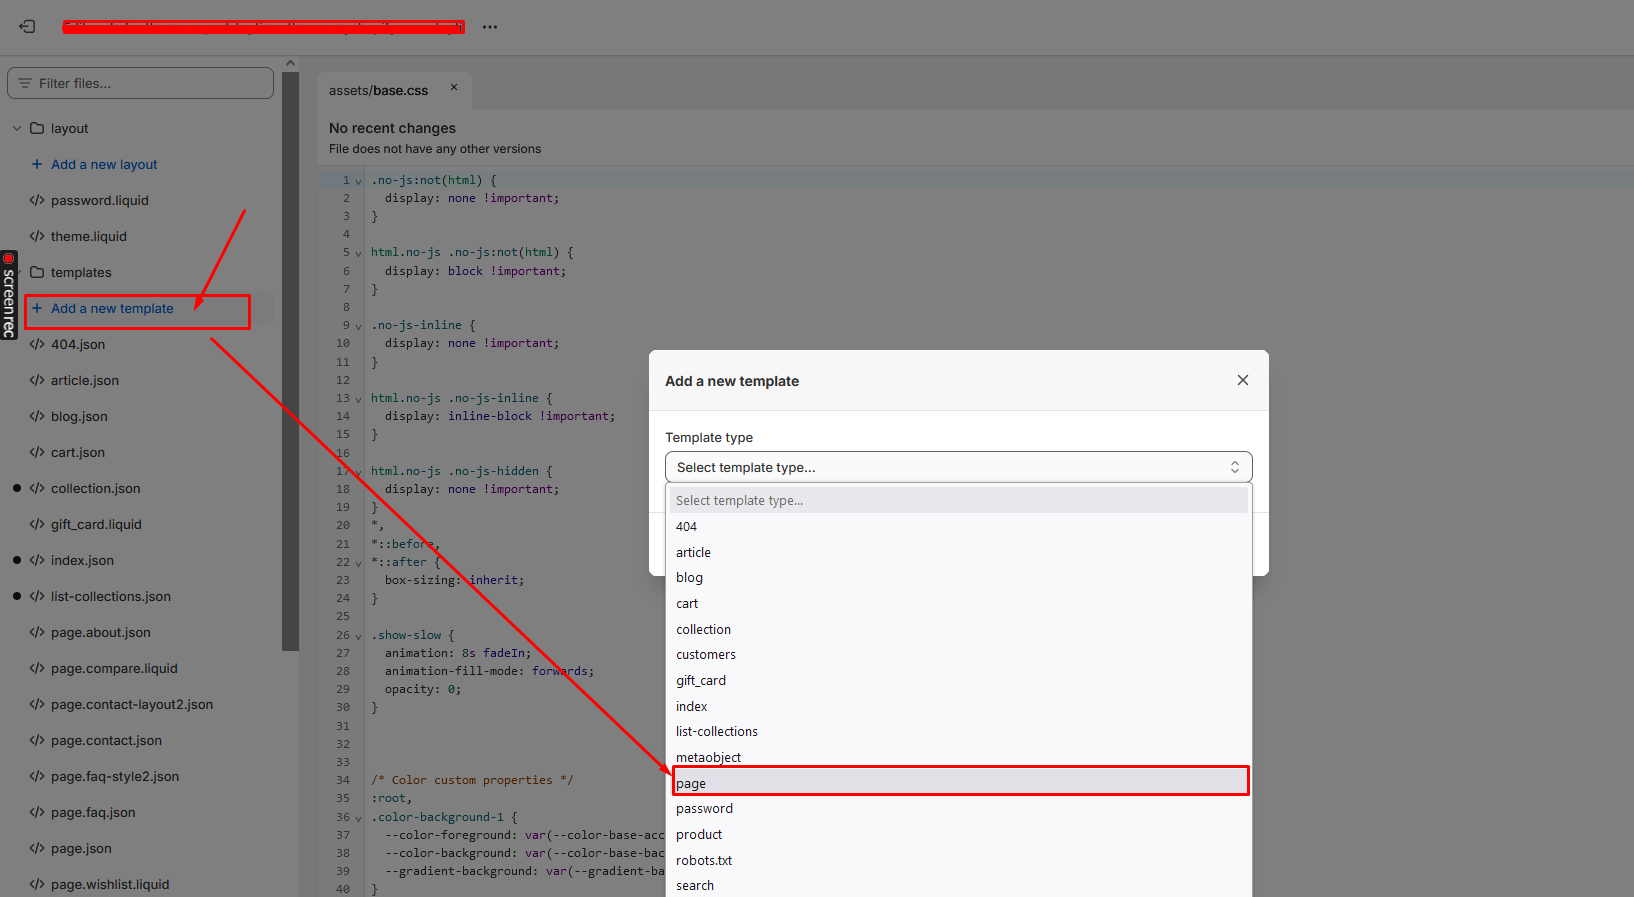Choose the article template type
Image resolution: width=1634 pixels, height=897 pixels.
click(x=959, y=552)
